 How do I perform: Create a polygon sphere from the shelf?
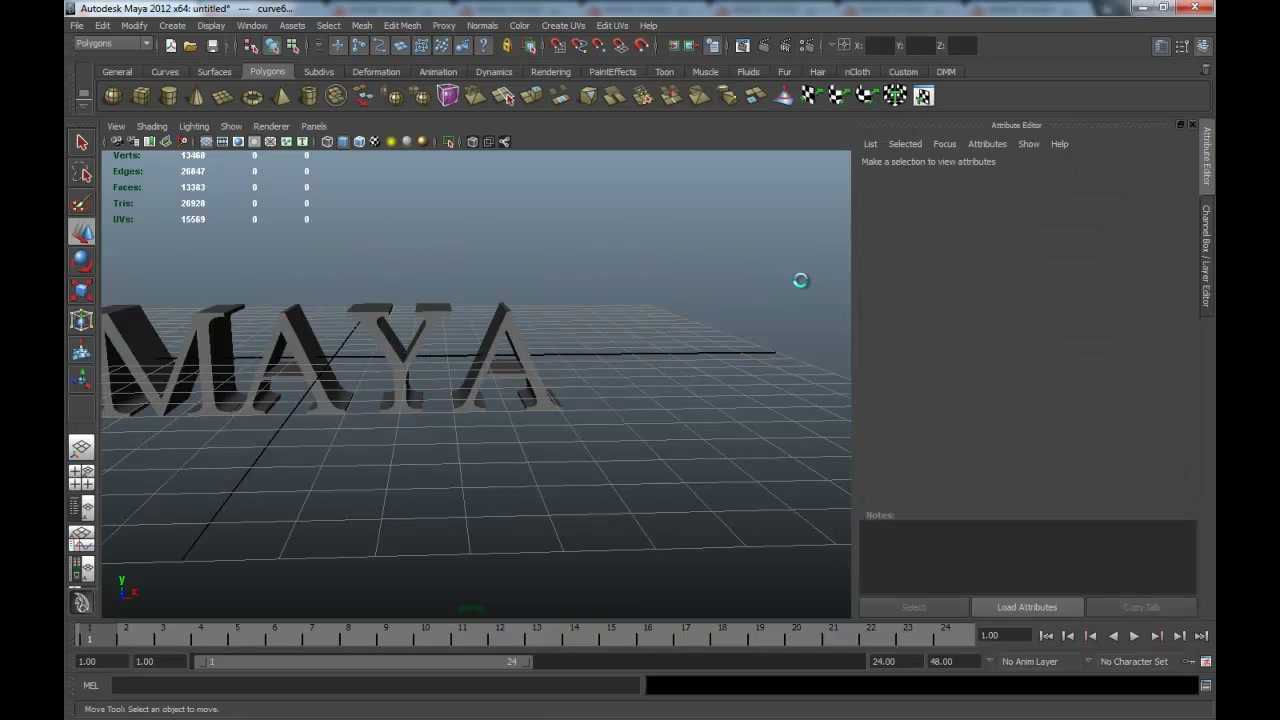click(x=113, y=96)
